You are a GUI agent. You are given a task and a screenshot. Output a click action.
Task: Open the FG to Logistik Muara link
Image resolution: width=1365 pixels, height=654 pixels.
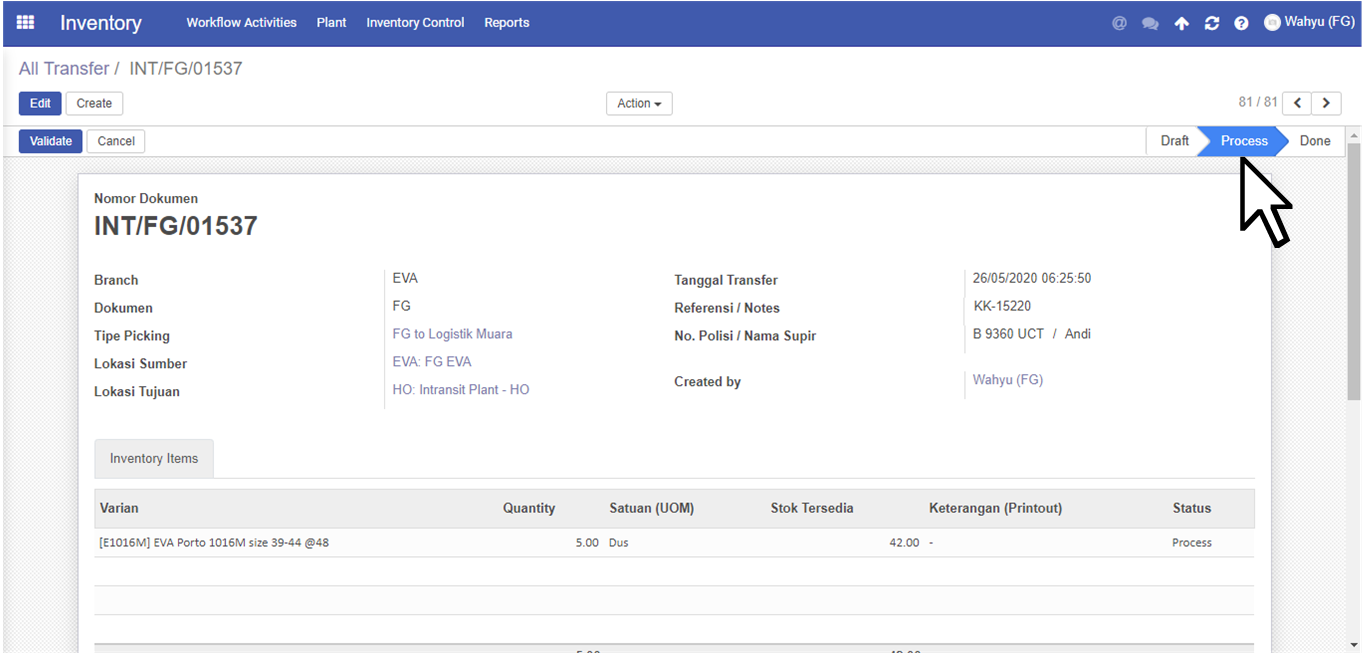[452, 334]
